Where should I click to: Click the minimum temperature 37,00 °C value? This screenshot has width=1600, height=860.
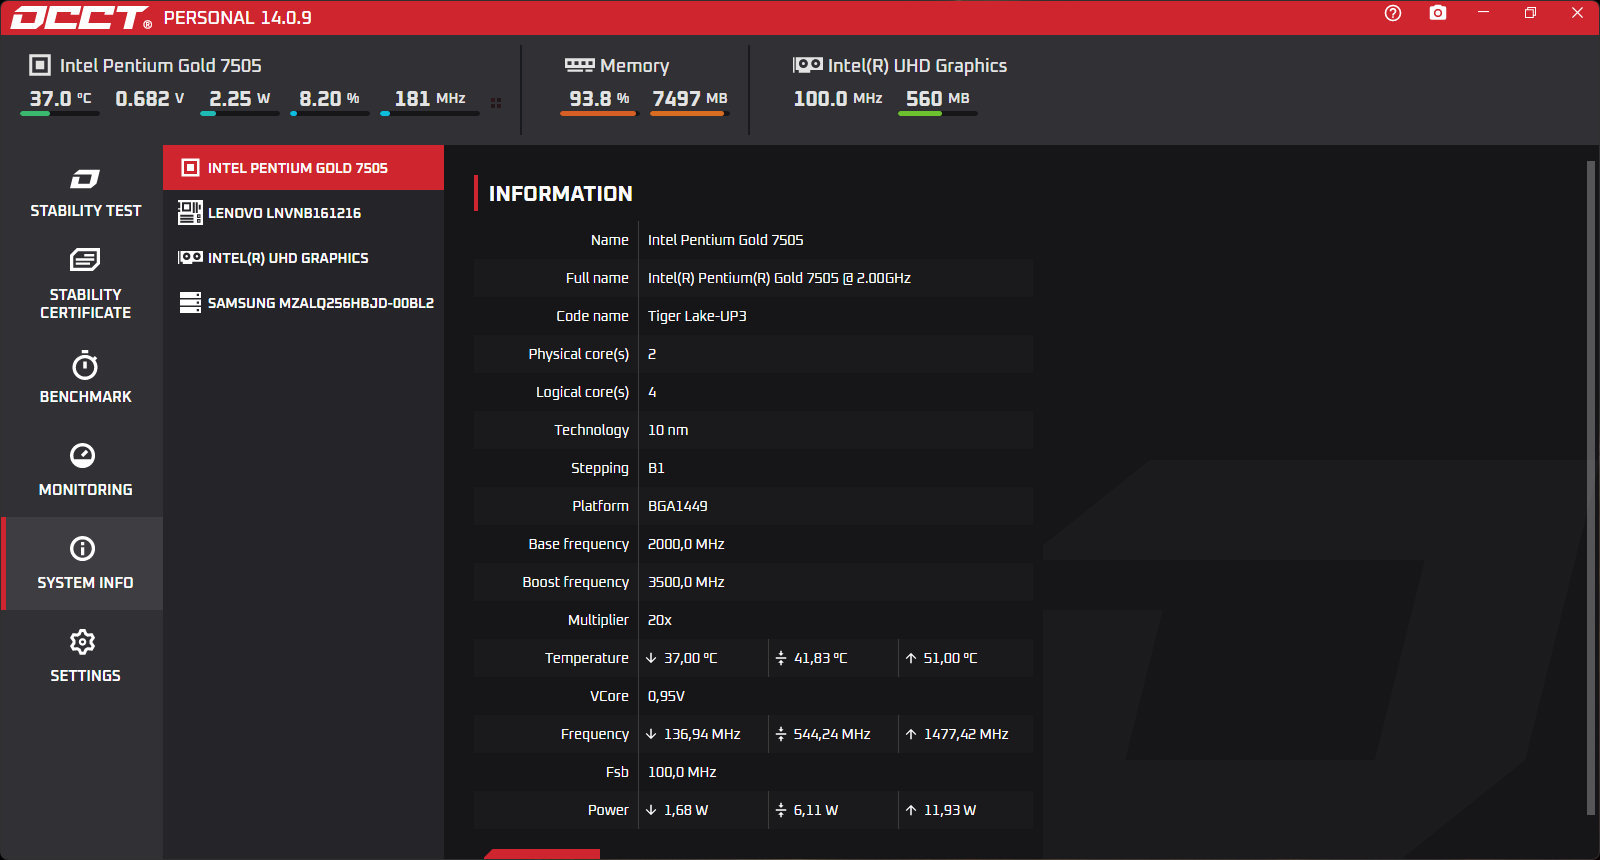[690, 658]
